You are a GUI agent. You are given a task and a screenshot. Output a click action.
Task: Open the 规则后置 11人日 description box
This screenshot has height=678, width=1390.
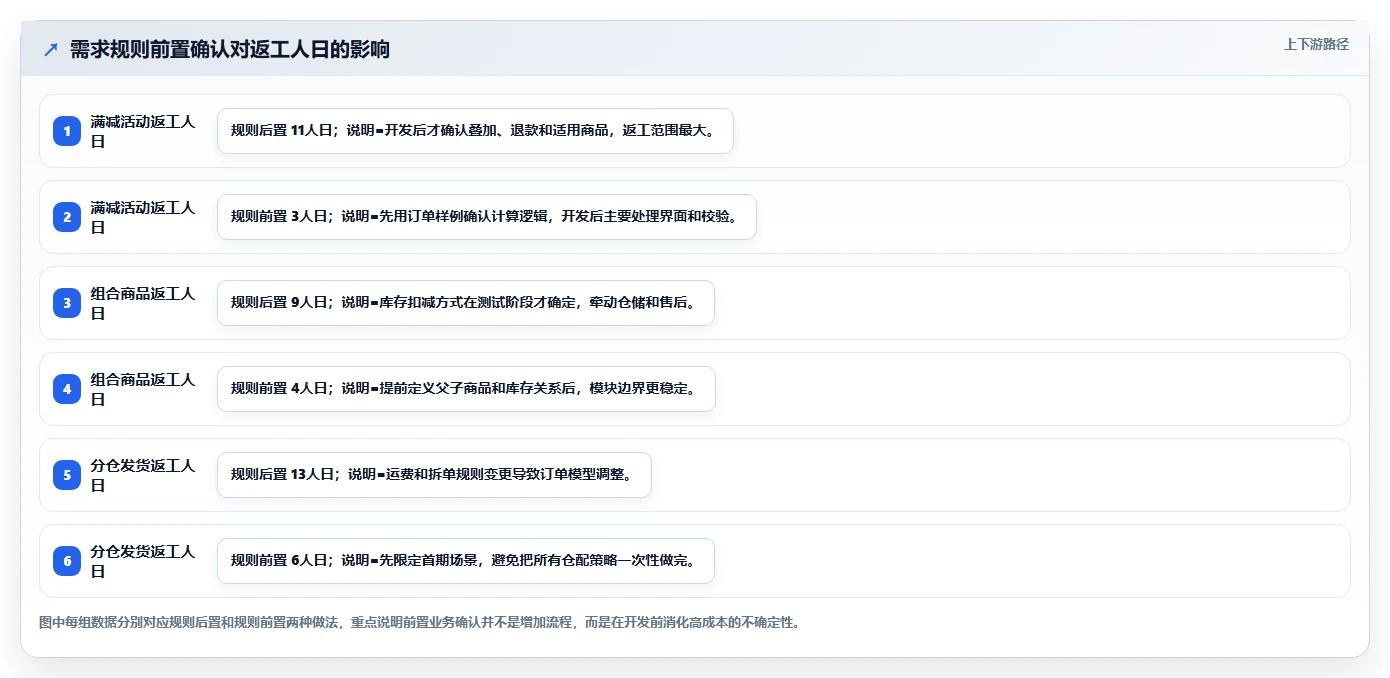[x=475, y=131]
